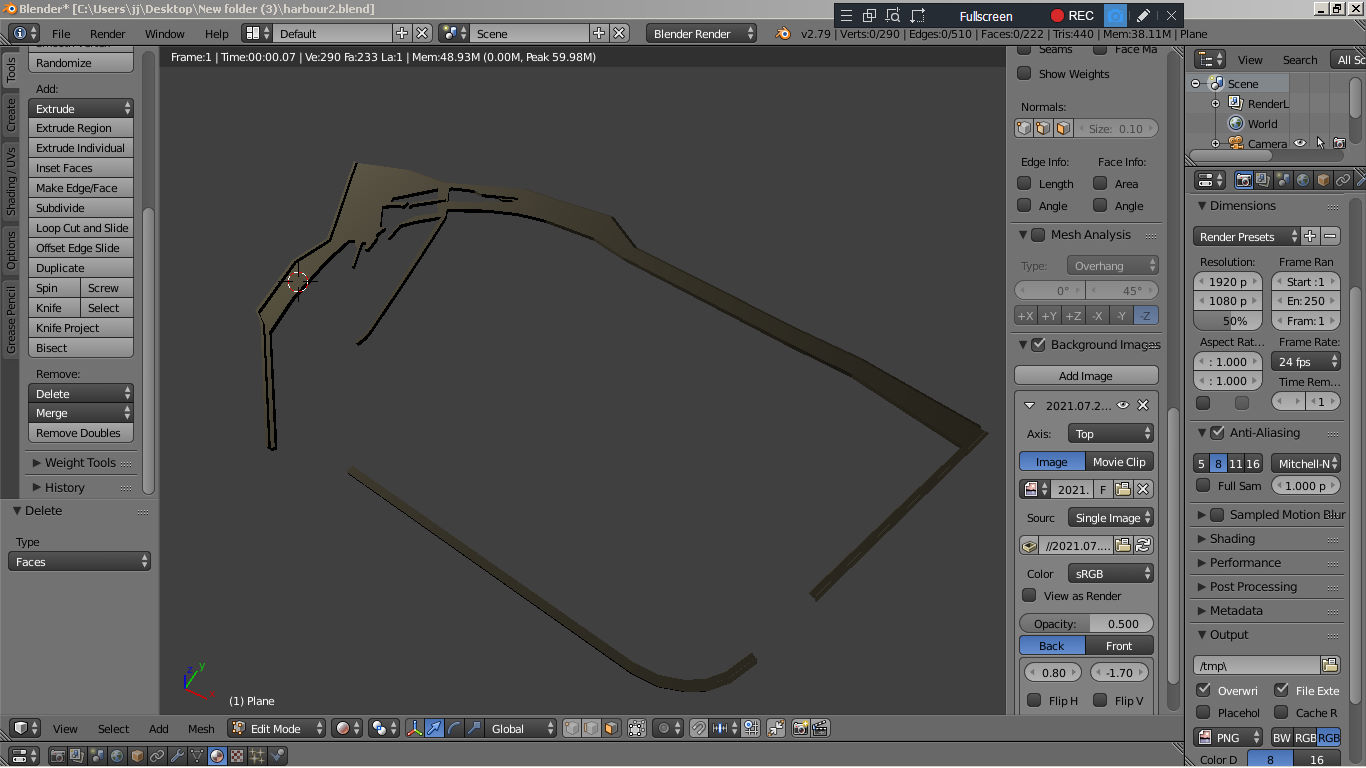Reload the background image file

click(1143, 545)
